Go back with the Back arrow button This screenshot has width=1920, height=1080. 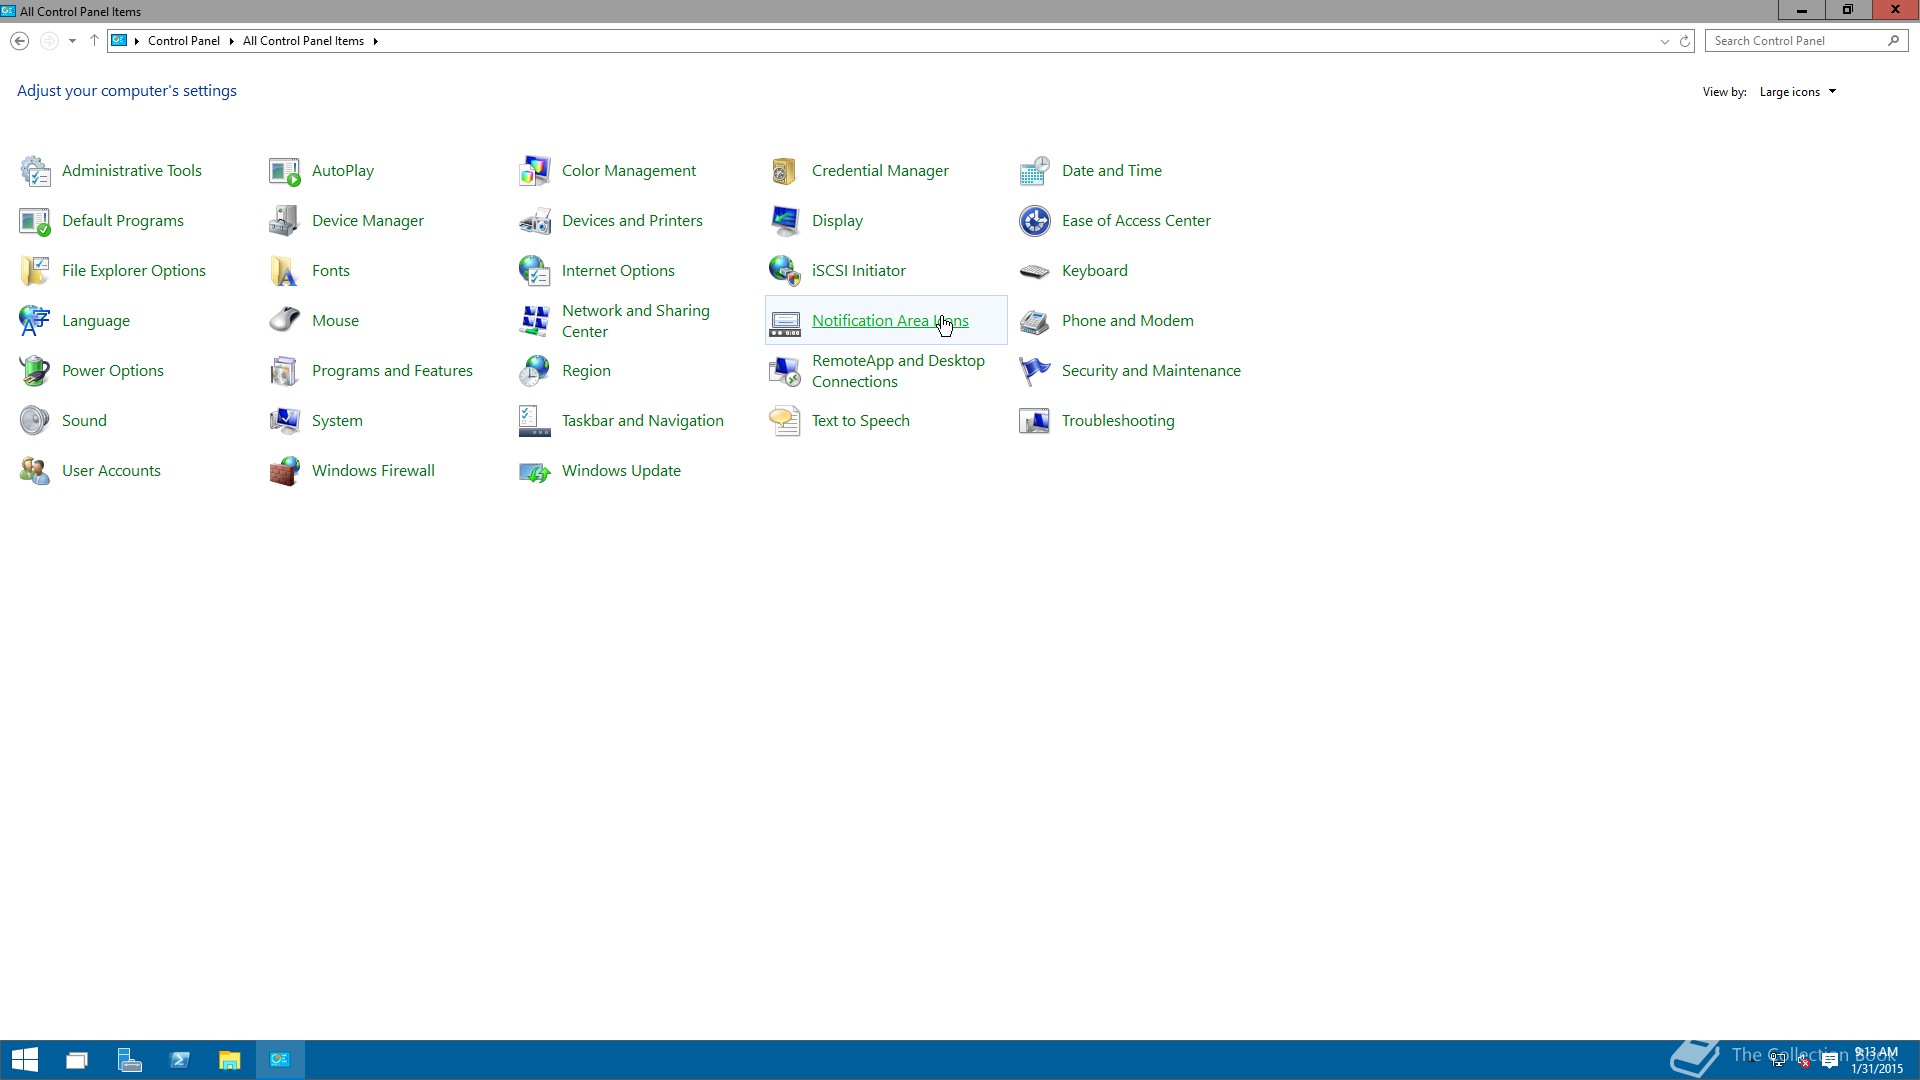click(x=19, y=41)
